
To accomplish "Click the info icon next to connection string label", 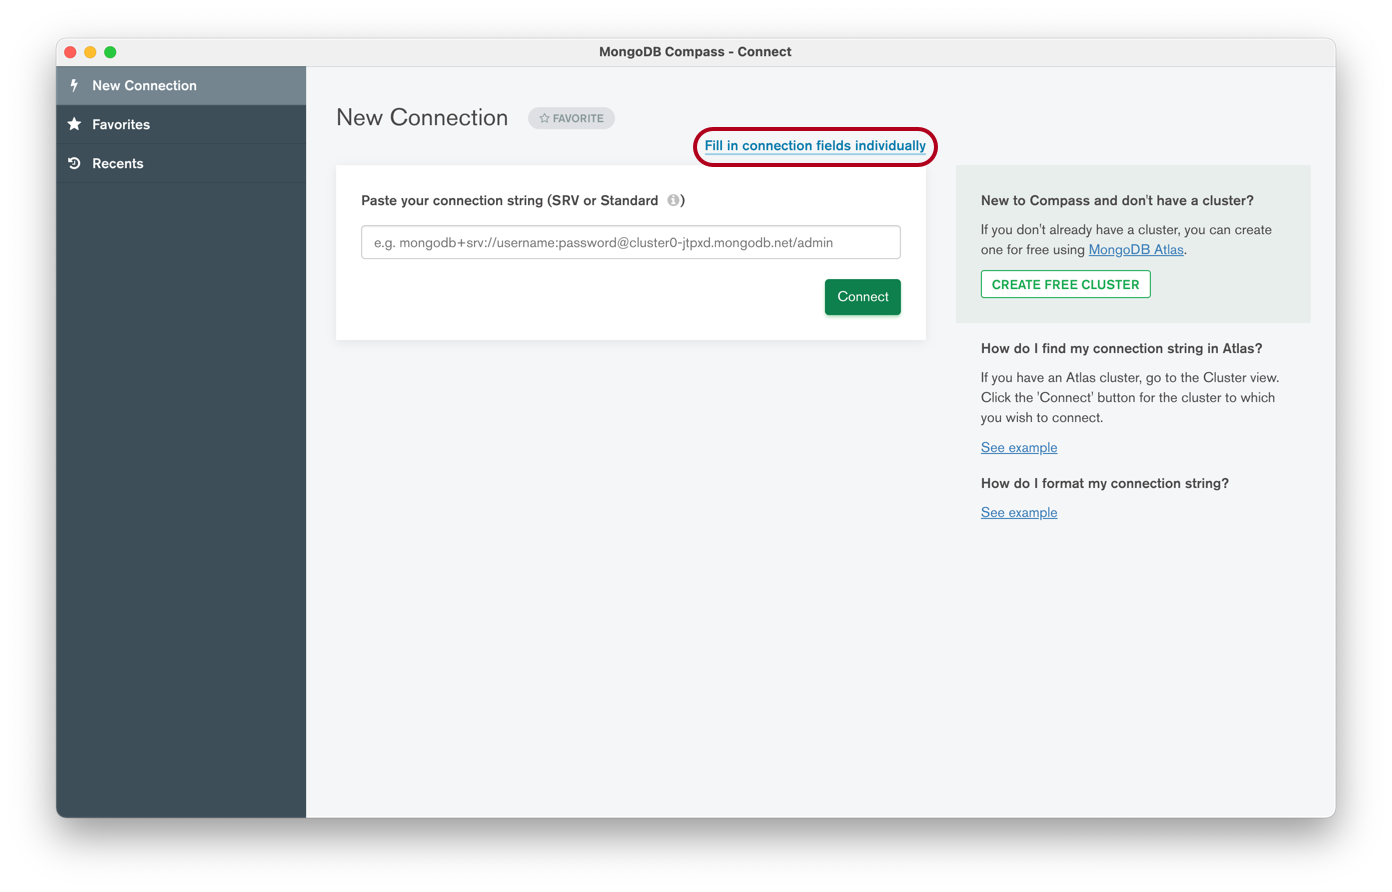I will pyautogui.click(x=673, y=200).
